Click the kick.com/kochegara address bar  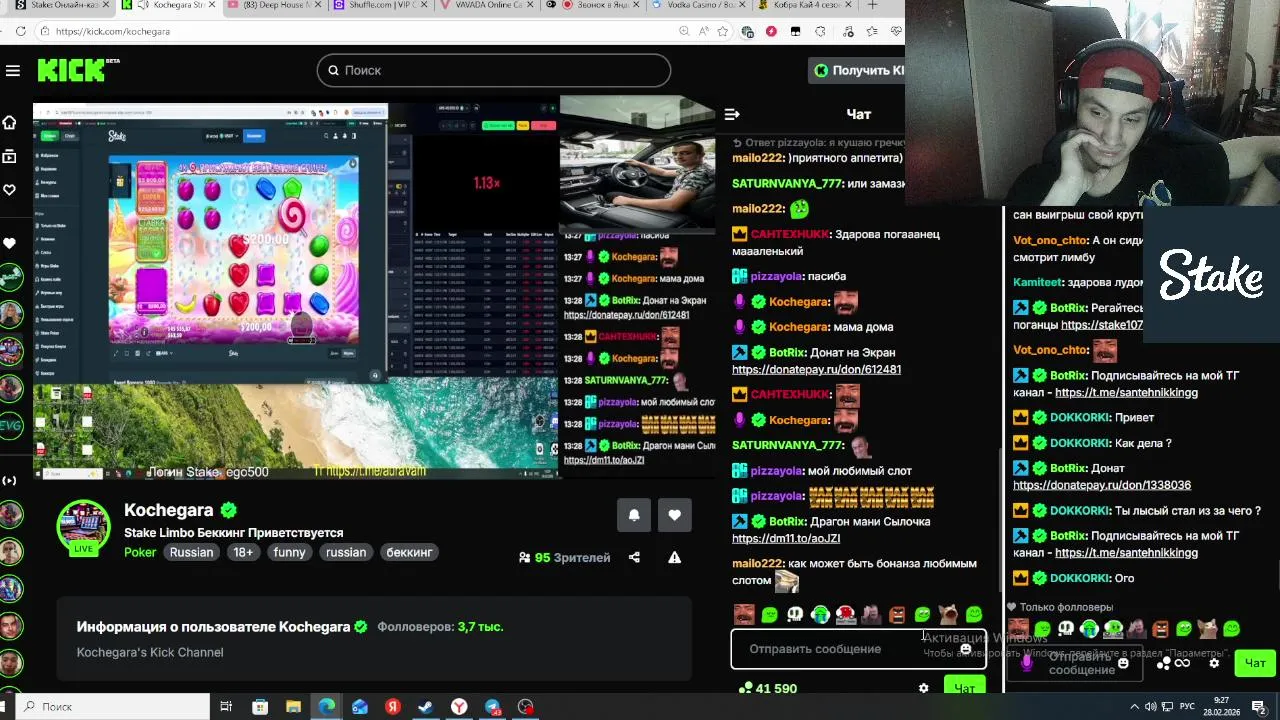pyautogui.click(x=360, y=31)
